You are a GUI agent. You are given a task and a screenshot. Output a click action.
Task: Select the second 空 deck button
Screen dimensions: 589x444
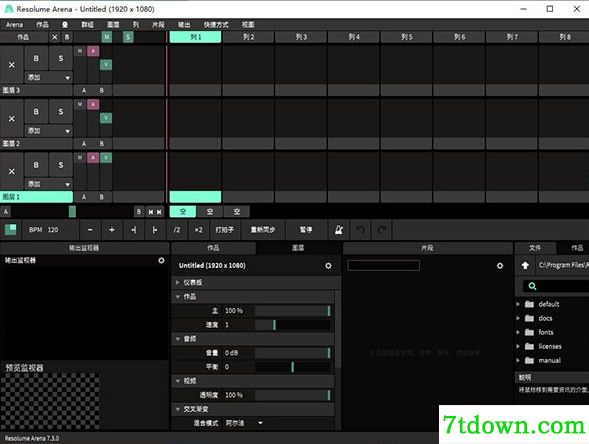(210, 212)
